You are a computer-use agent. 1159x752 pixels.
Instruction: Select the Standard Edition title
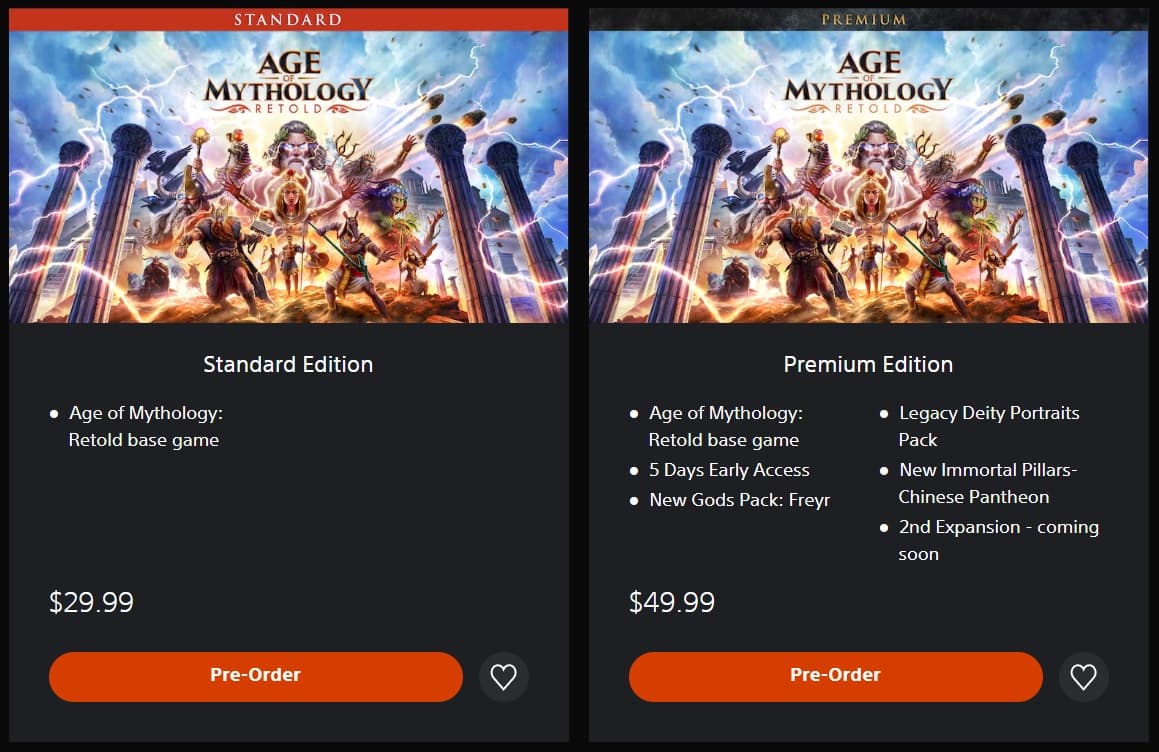tap(288, 364)
